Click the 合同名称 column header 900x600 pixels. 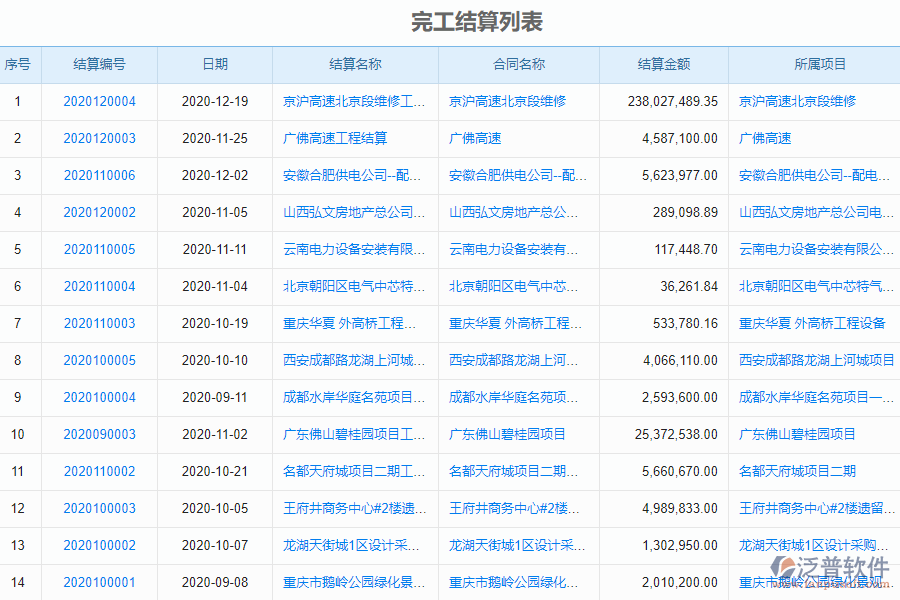(518, 64)
